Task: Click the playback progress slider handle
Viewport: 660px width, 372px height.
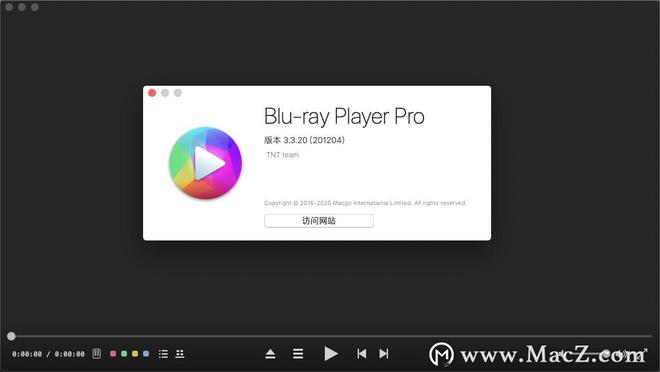Action: point(11,336)
